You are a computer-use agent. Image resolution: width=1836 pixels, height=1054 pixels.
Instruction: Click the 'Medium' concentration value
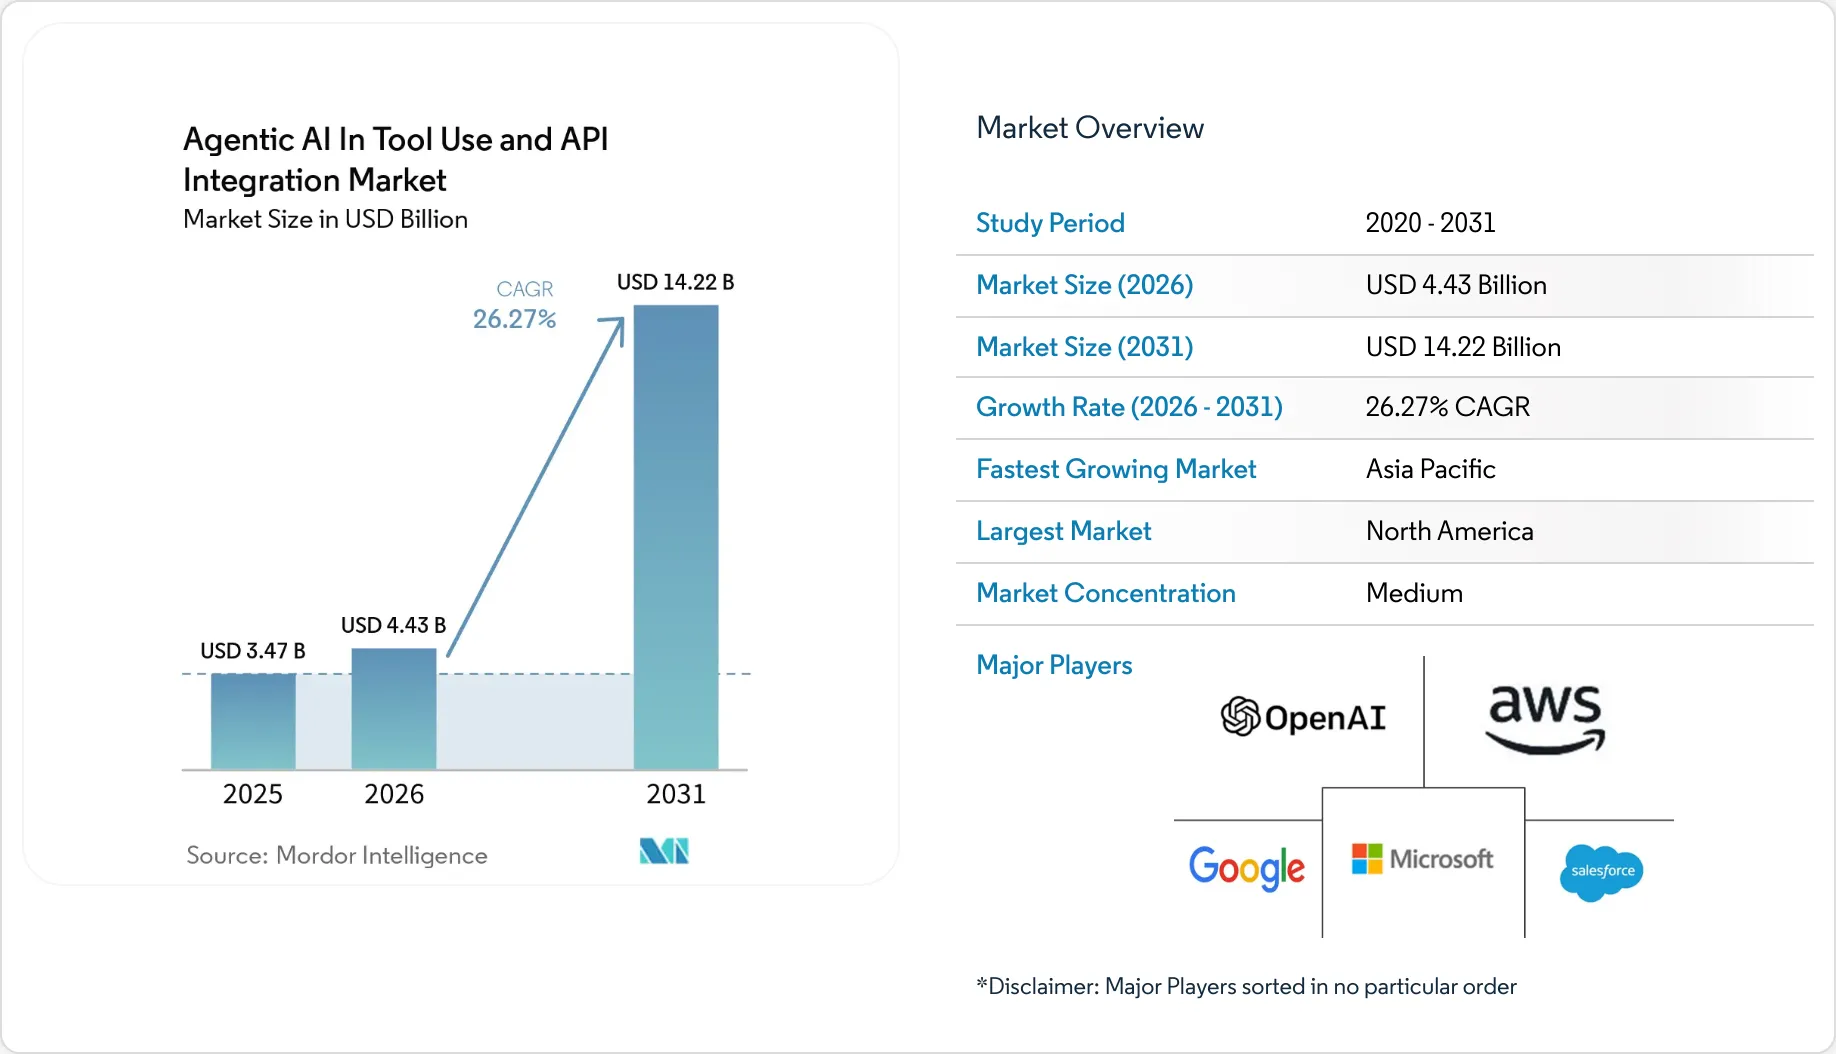(x=1414, y=593)
